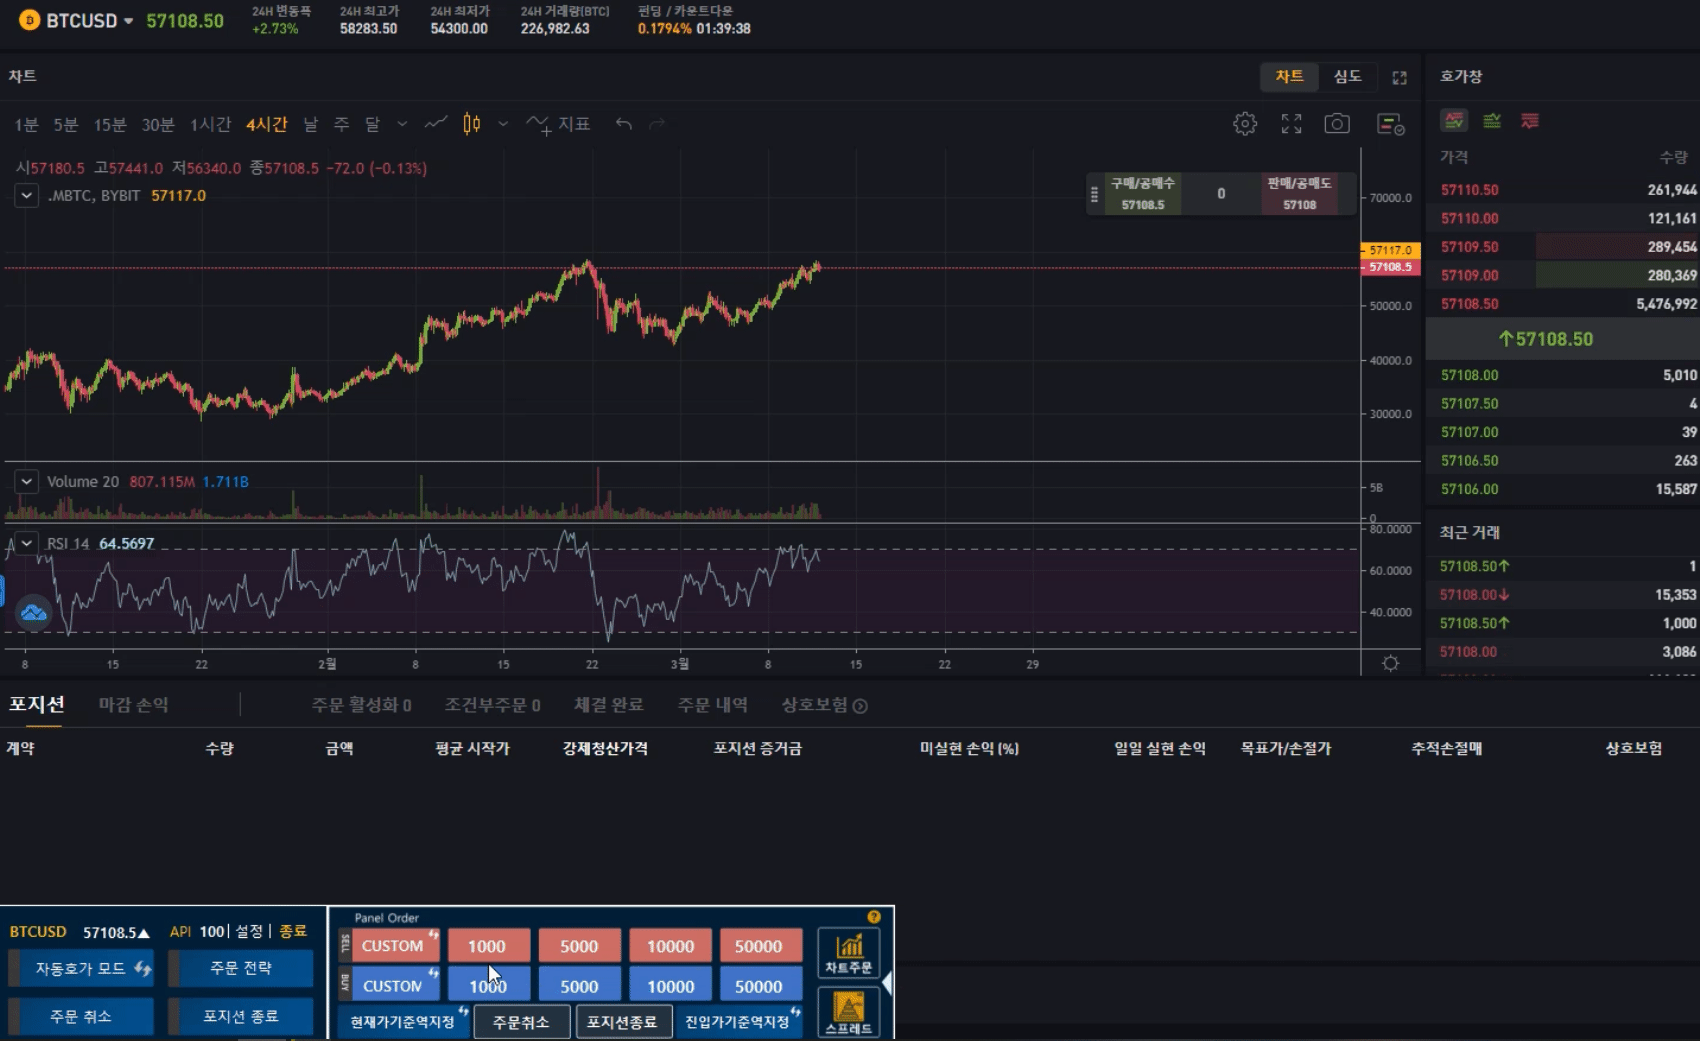Image resolution: width=1700 pixels, height=1041 pixels.
Task: Click the 포지션 종료 button in left panel
Action: tap(240, 1016)
